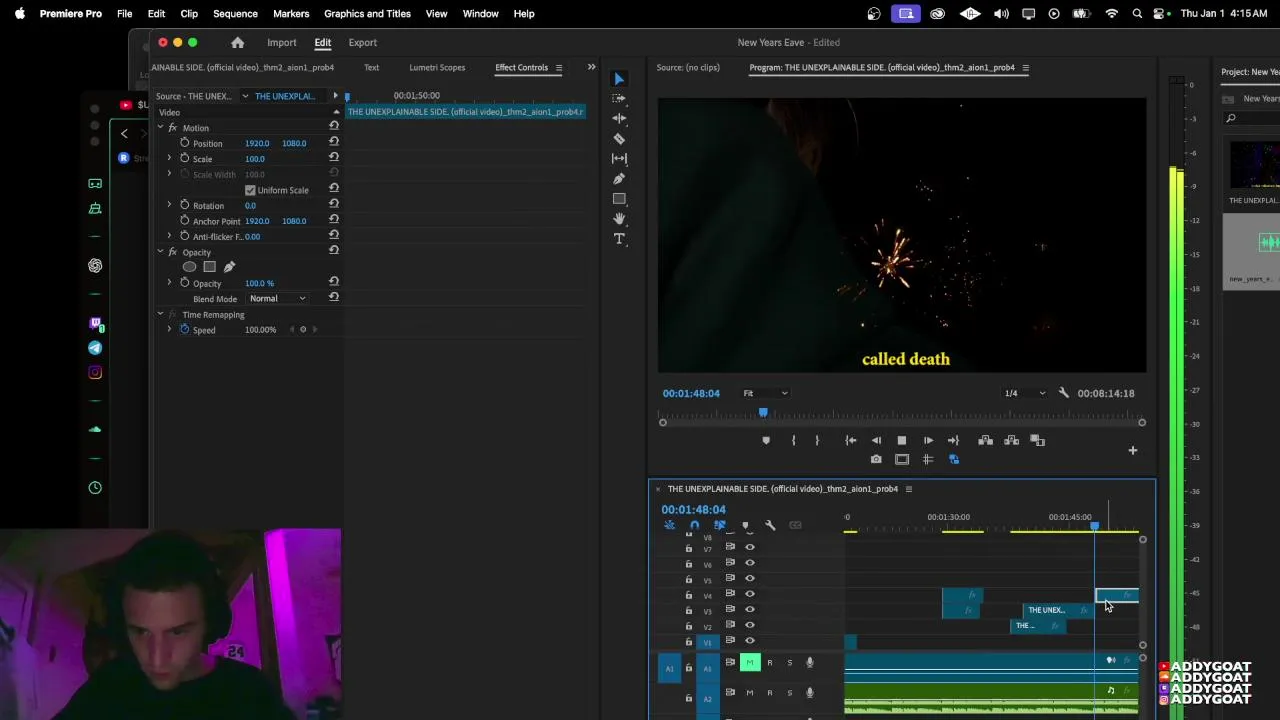Reset the Blend Mode parameter
This screenshot has width=1280, height=720.
(334, 298)
